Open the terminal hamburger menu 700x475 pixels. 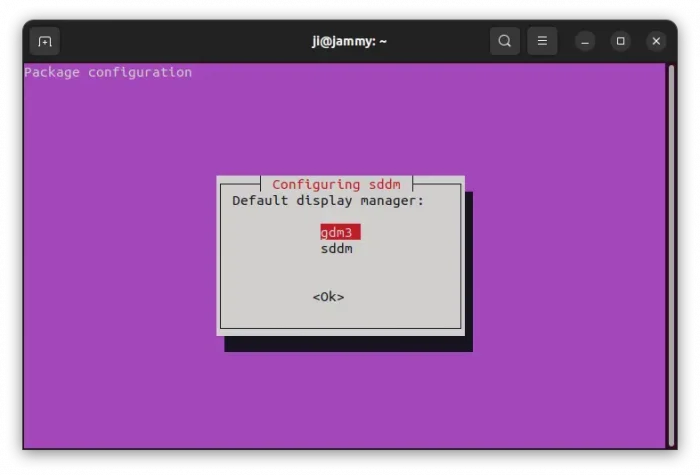tap(542, 41)
